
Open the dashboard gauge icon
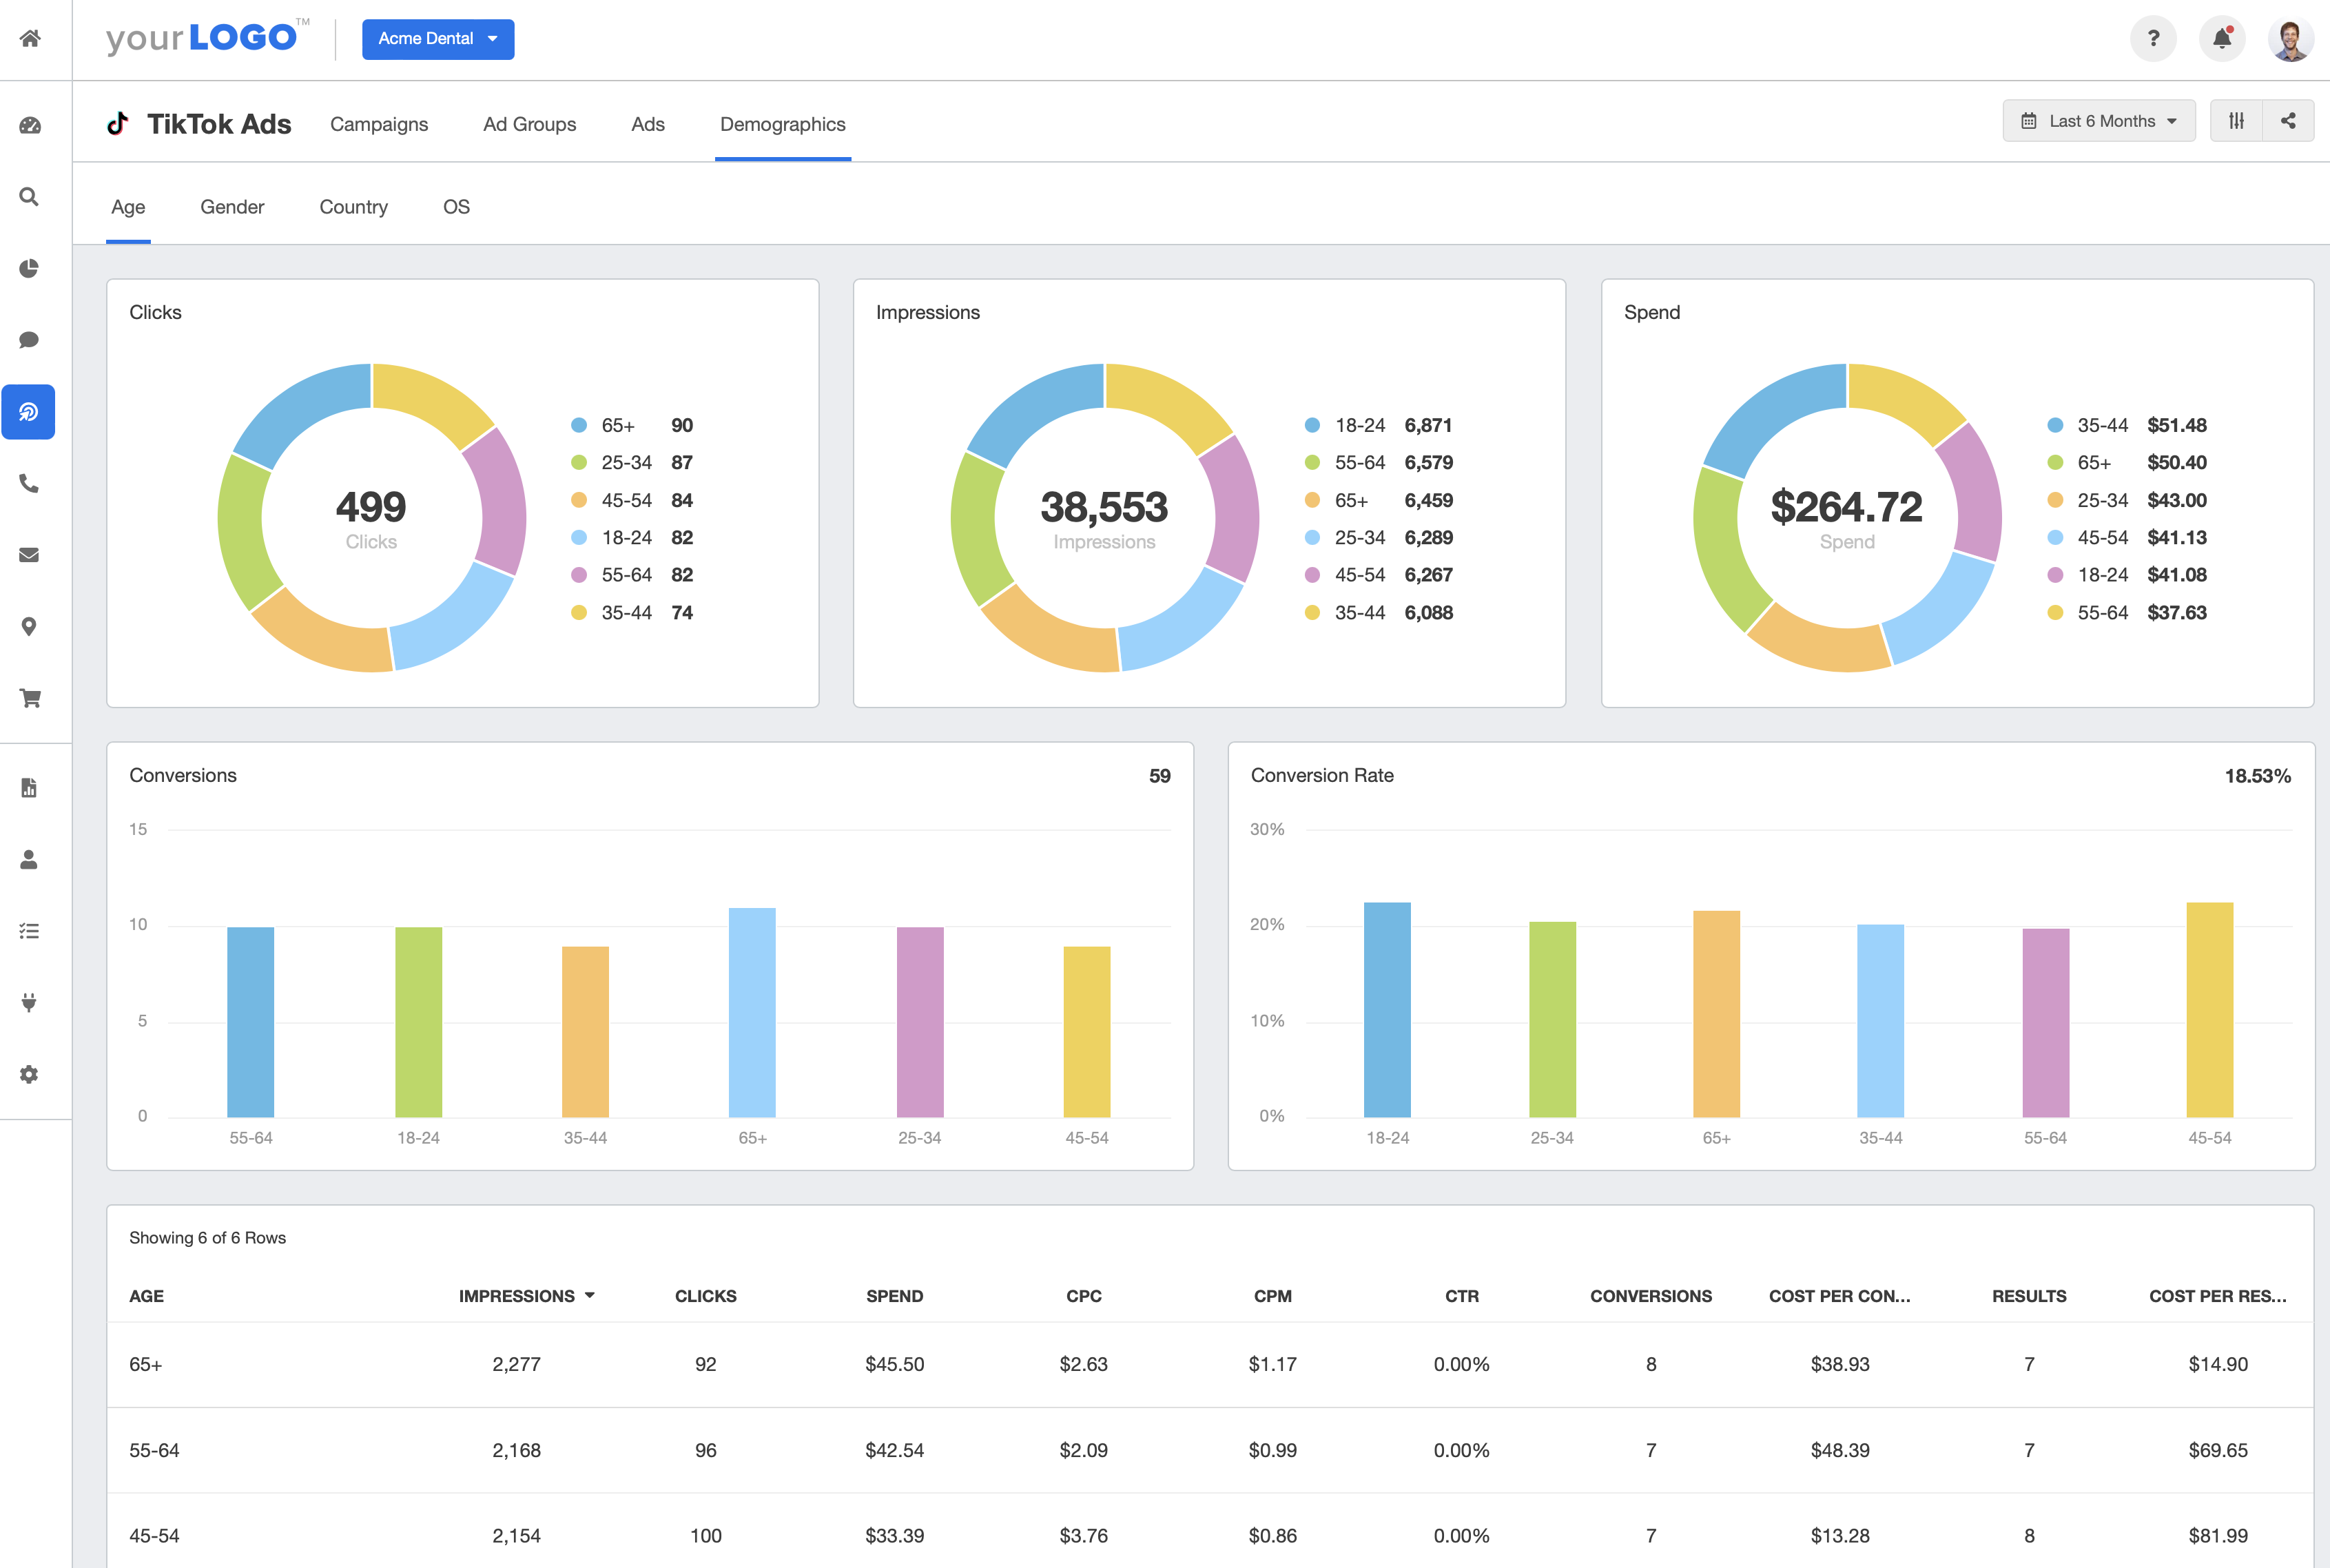point(30,125)
